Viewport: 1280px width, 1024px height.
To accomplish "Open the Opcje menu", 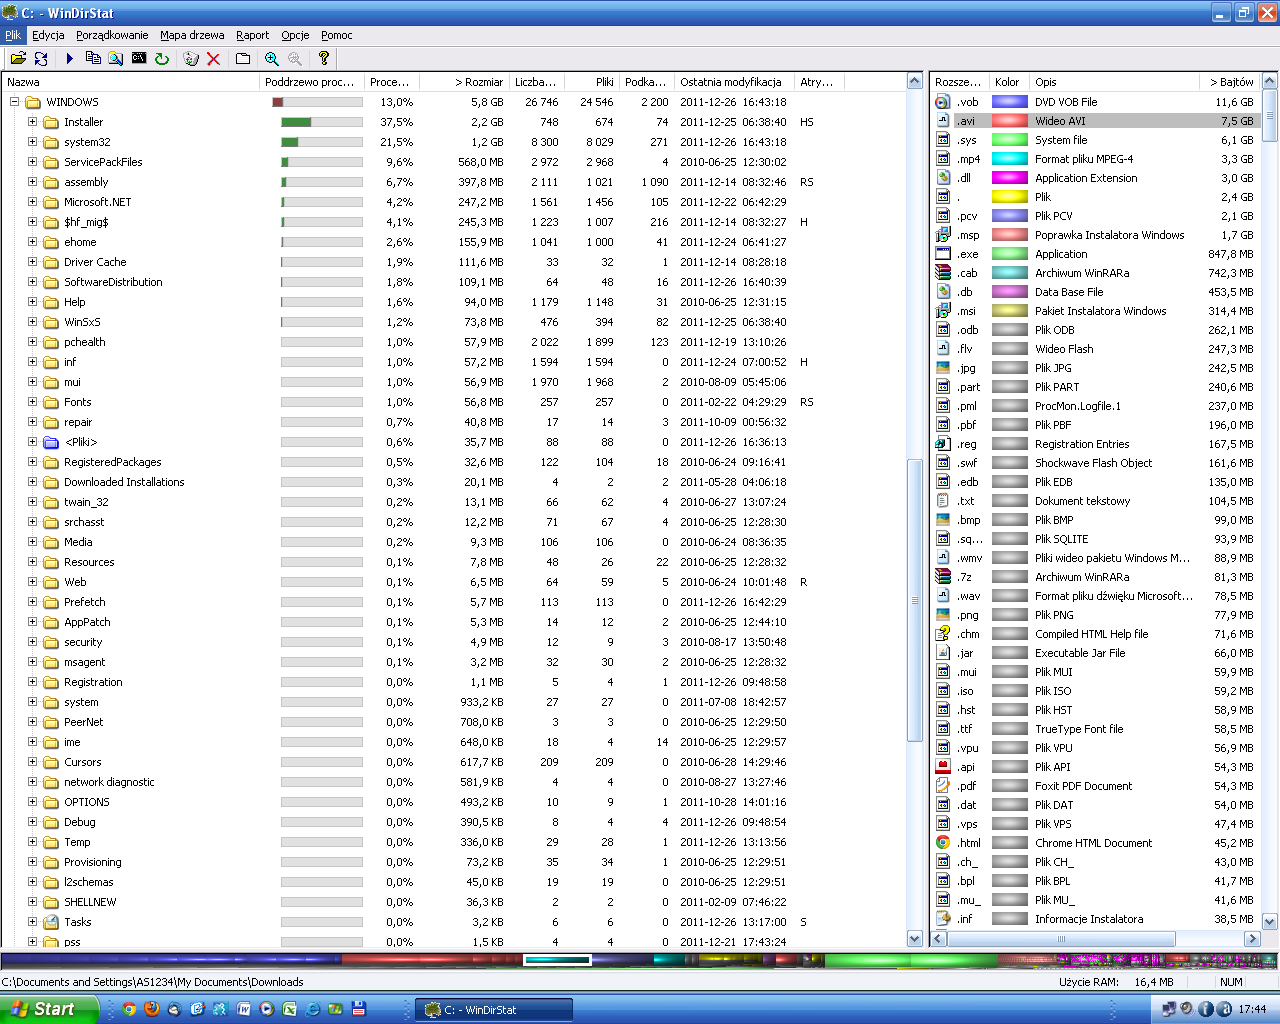I will click(x=295, y=35).
